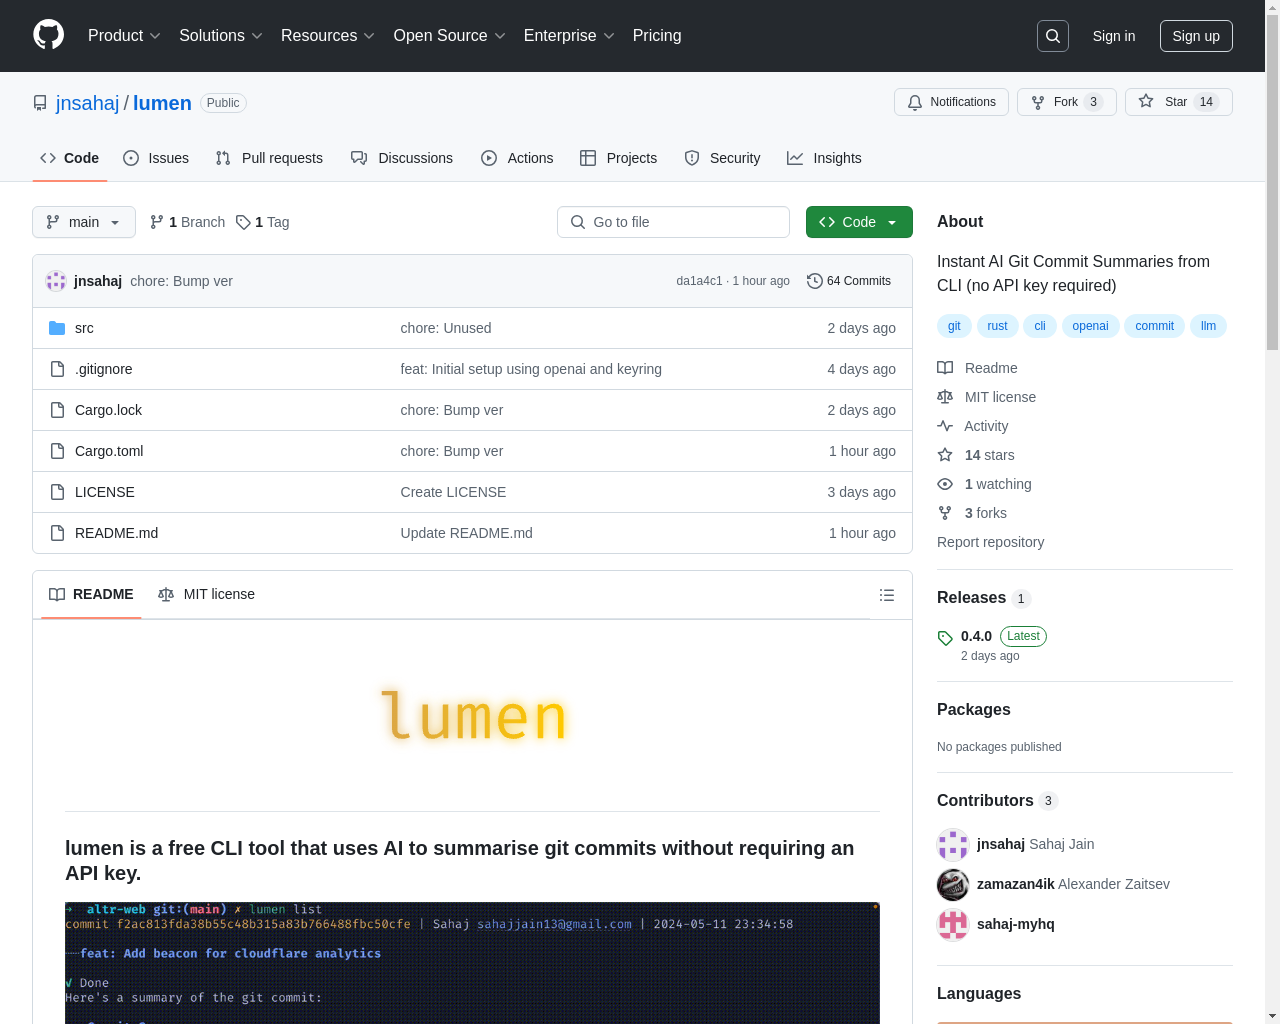Click the Sign in link
The width and height of the screenshot is (1280, 1024).
click(x=1114, y=36)
